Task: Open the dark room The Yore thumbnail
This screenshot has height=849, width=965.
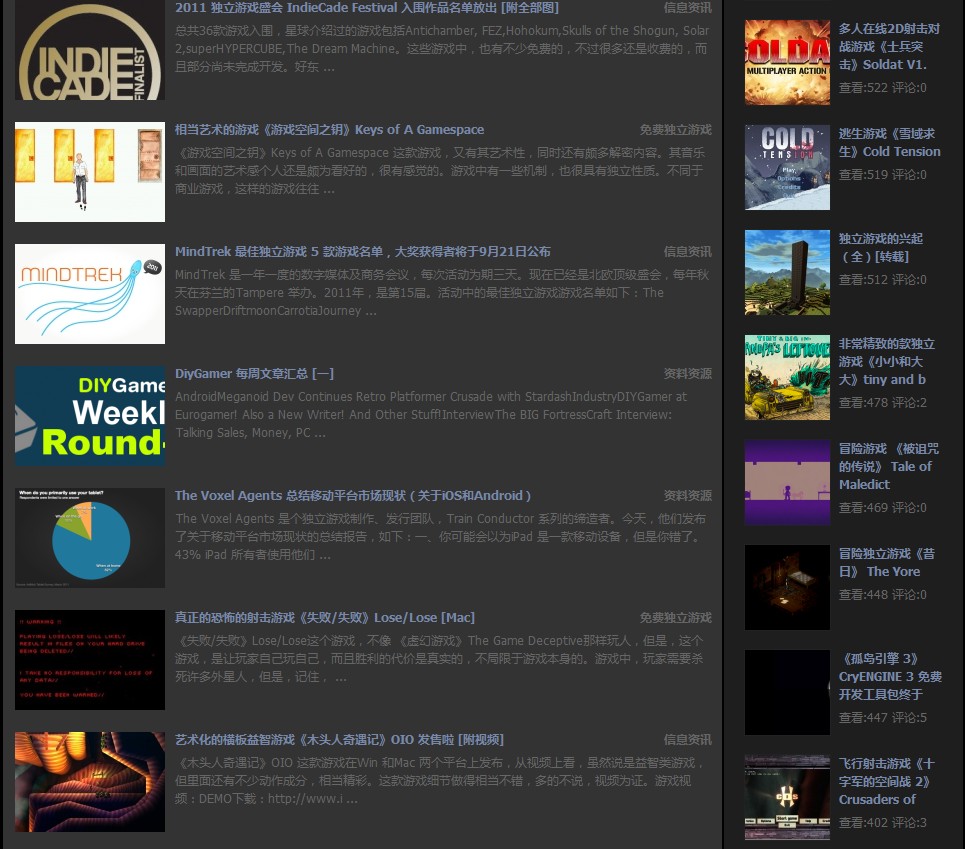Action: point(787,588)
